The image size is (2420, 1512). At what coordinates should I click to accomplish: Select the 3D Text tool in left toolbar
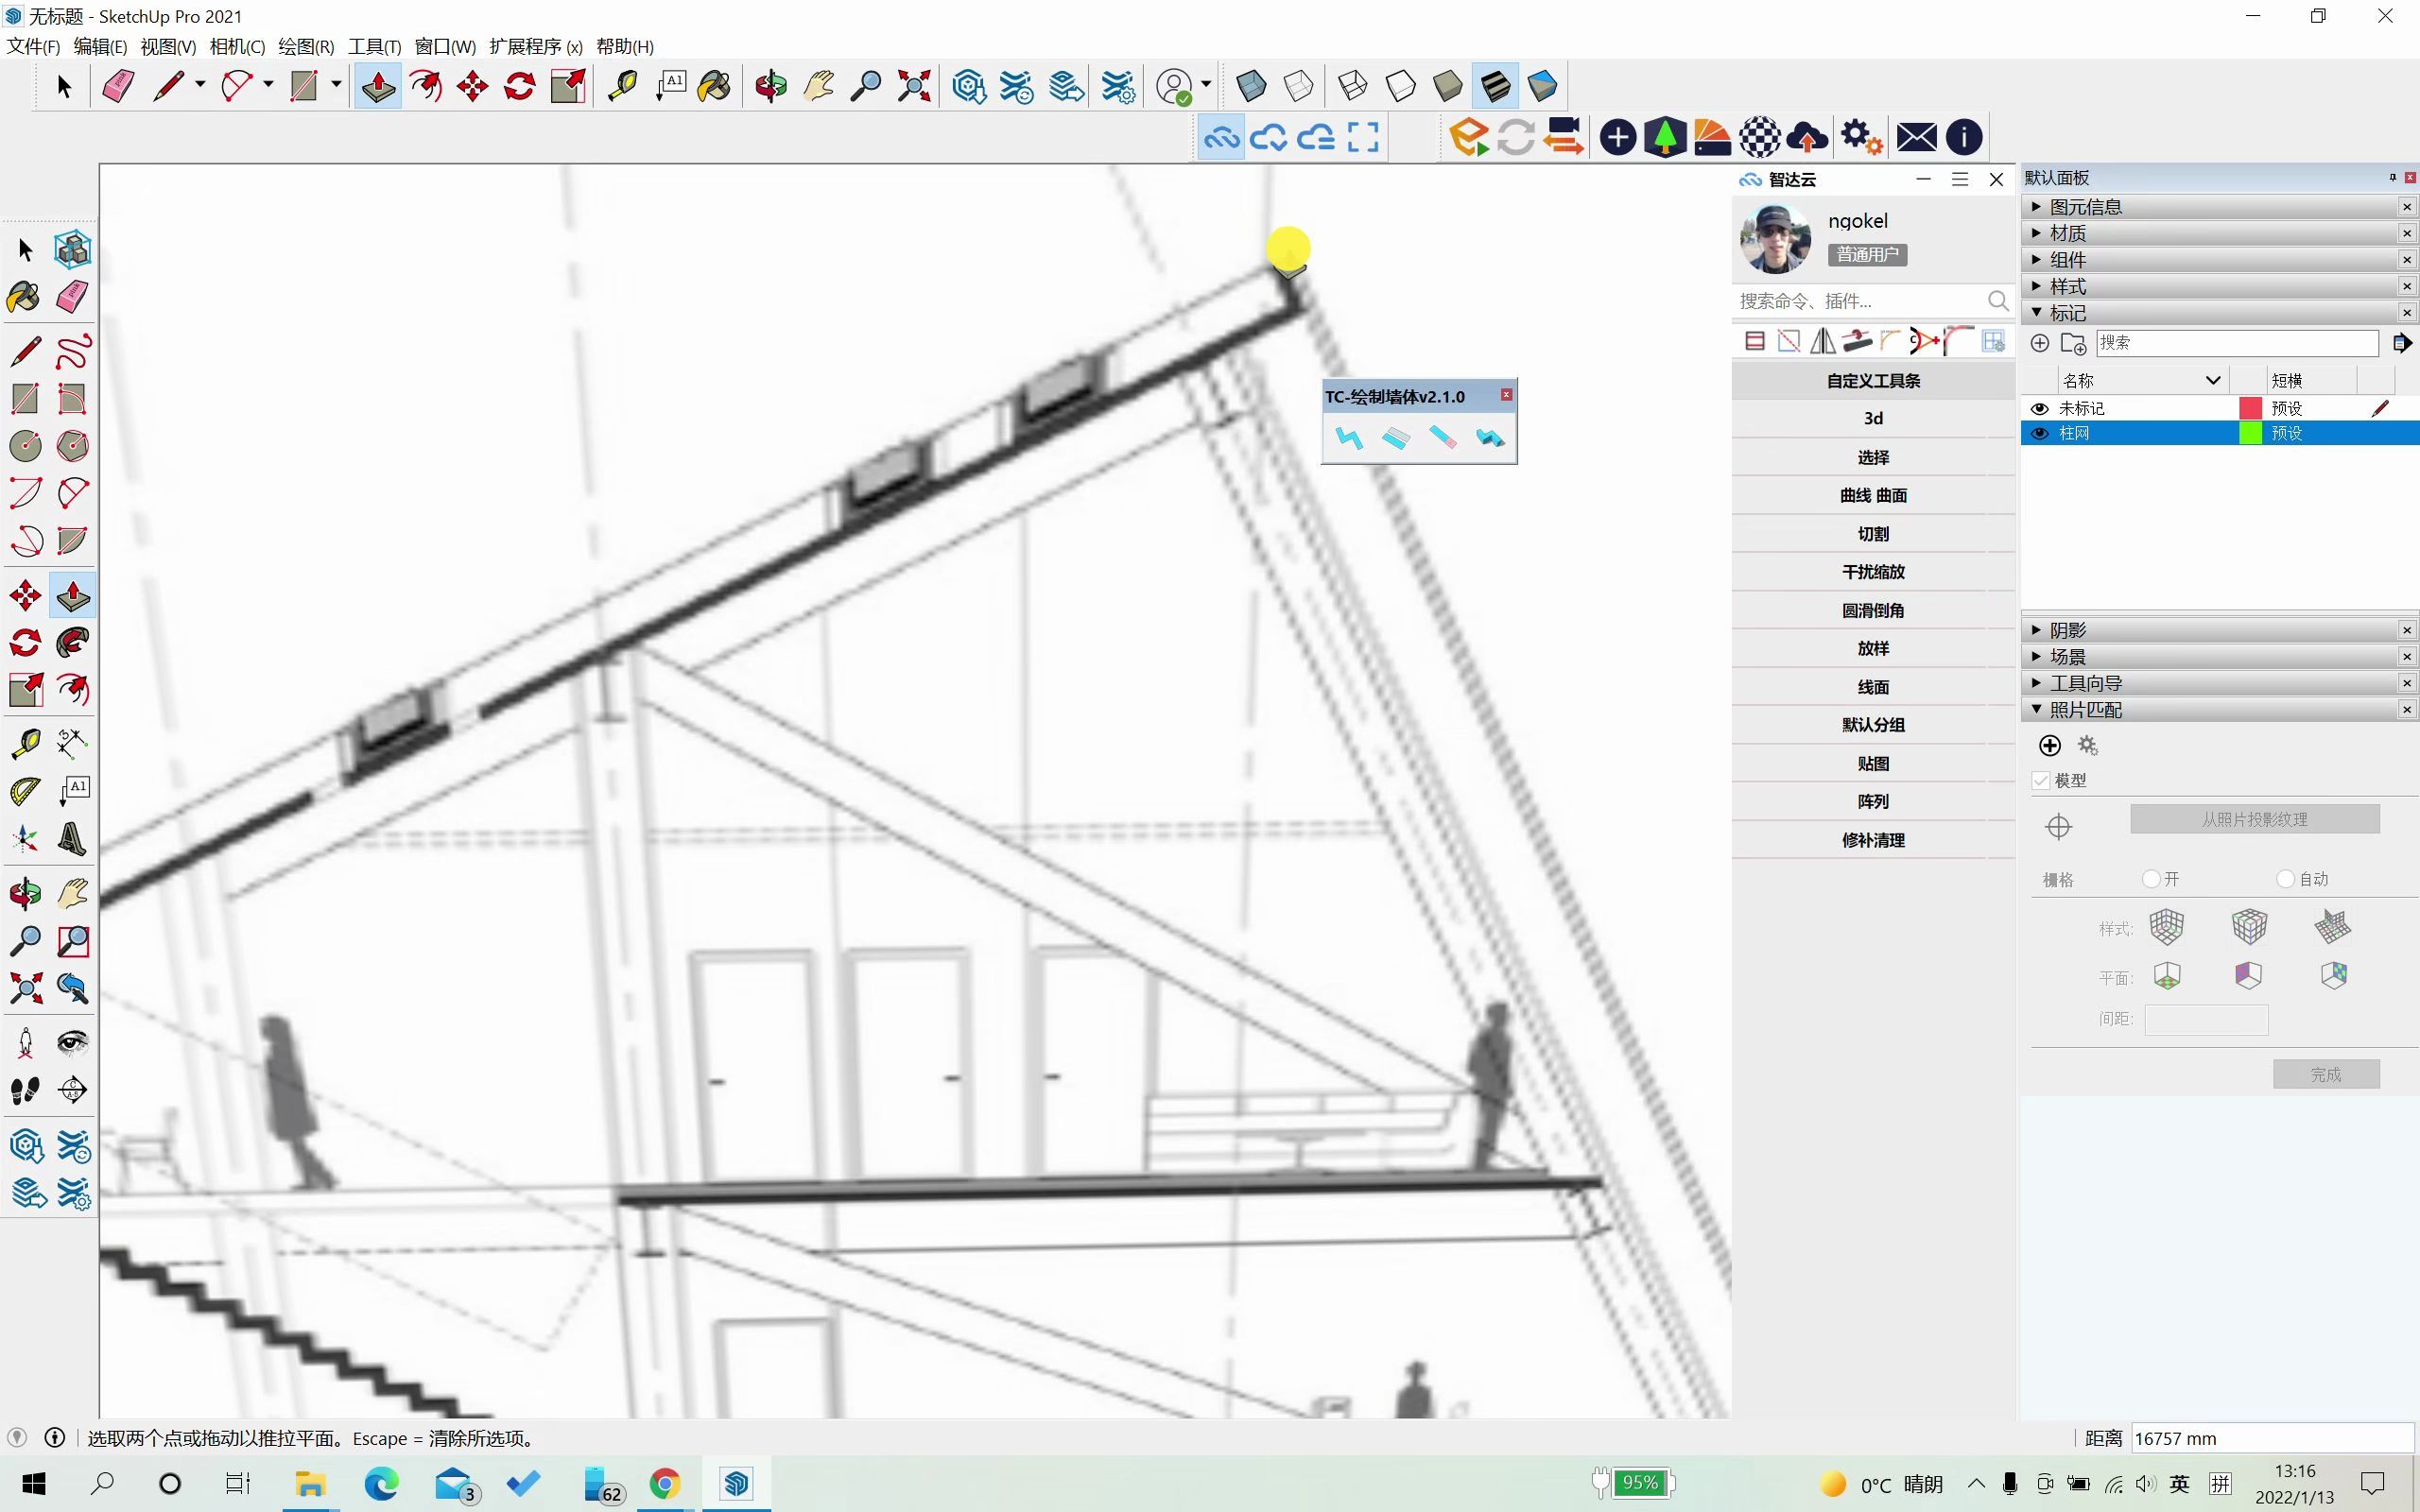point(73,839)
